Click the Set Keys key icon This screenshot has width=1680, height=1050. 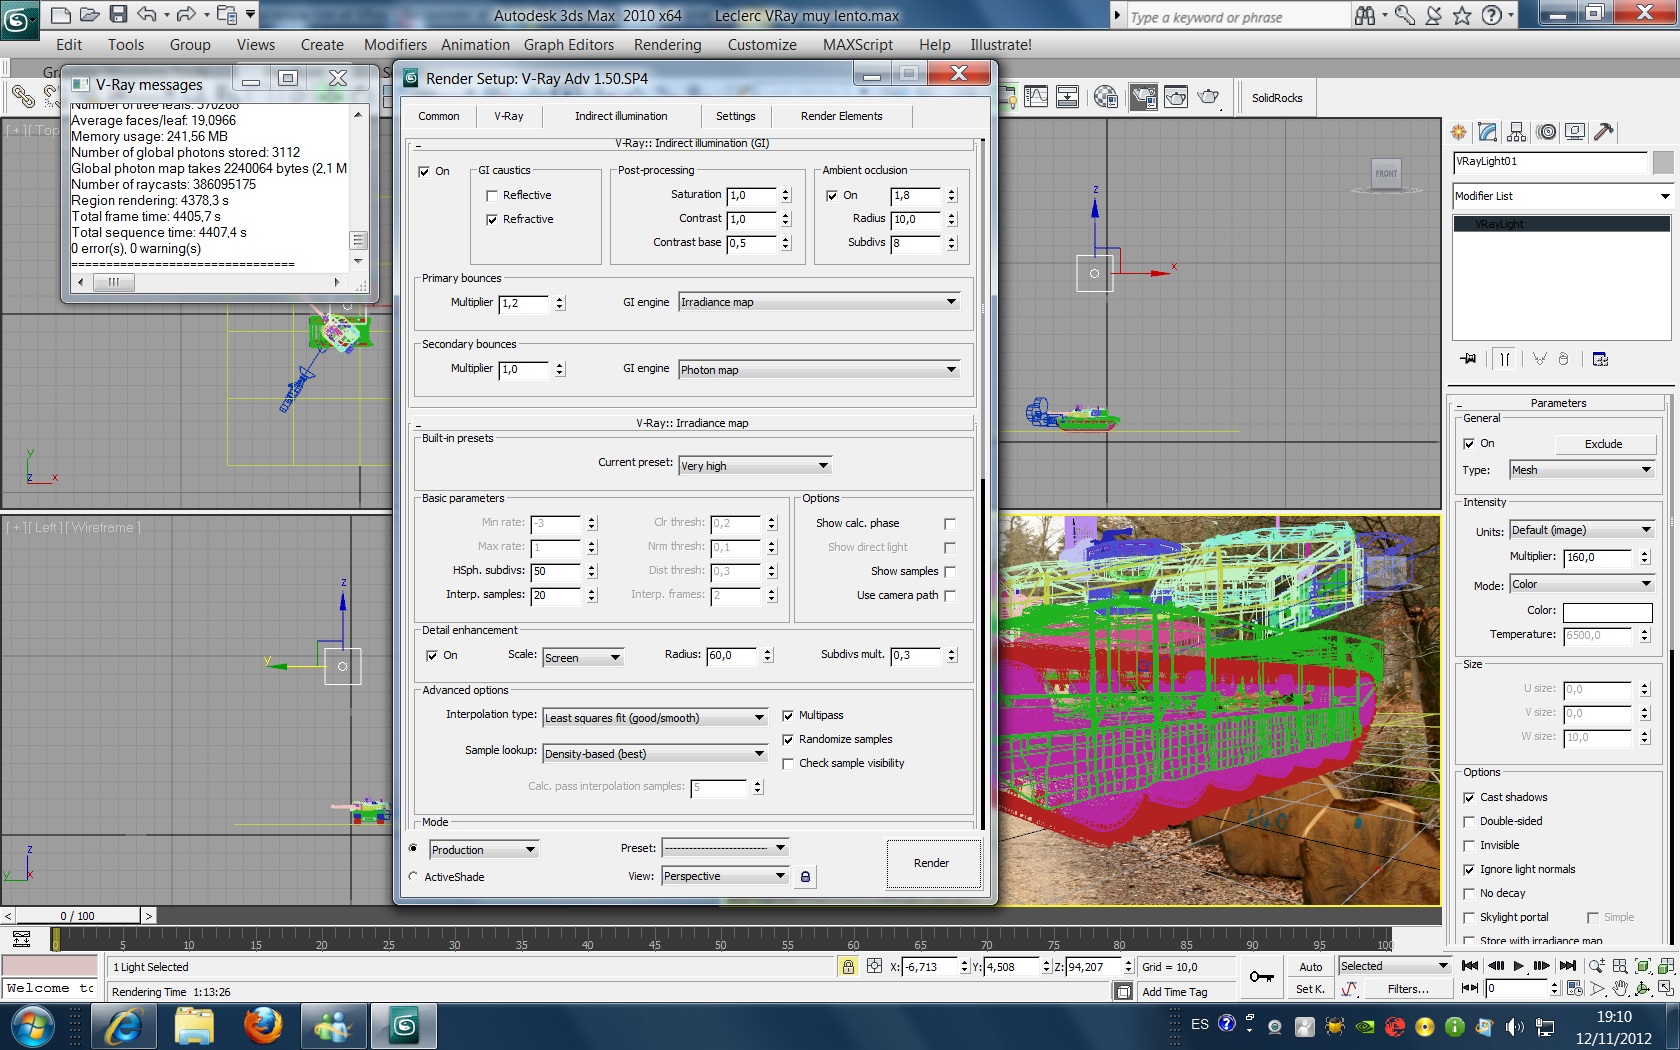click(1262, 977)
